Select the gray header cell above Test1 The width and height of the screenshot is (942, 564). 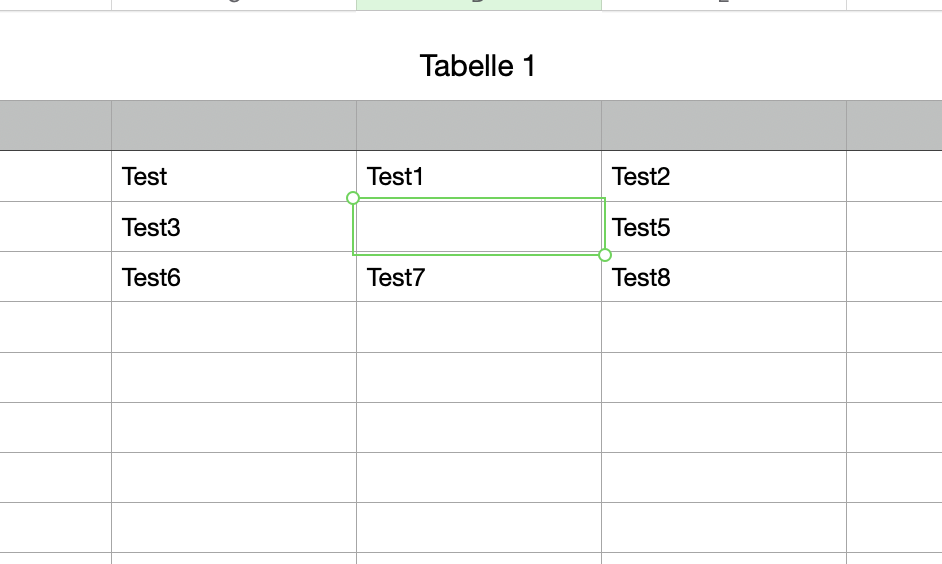coord(478,125)
